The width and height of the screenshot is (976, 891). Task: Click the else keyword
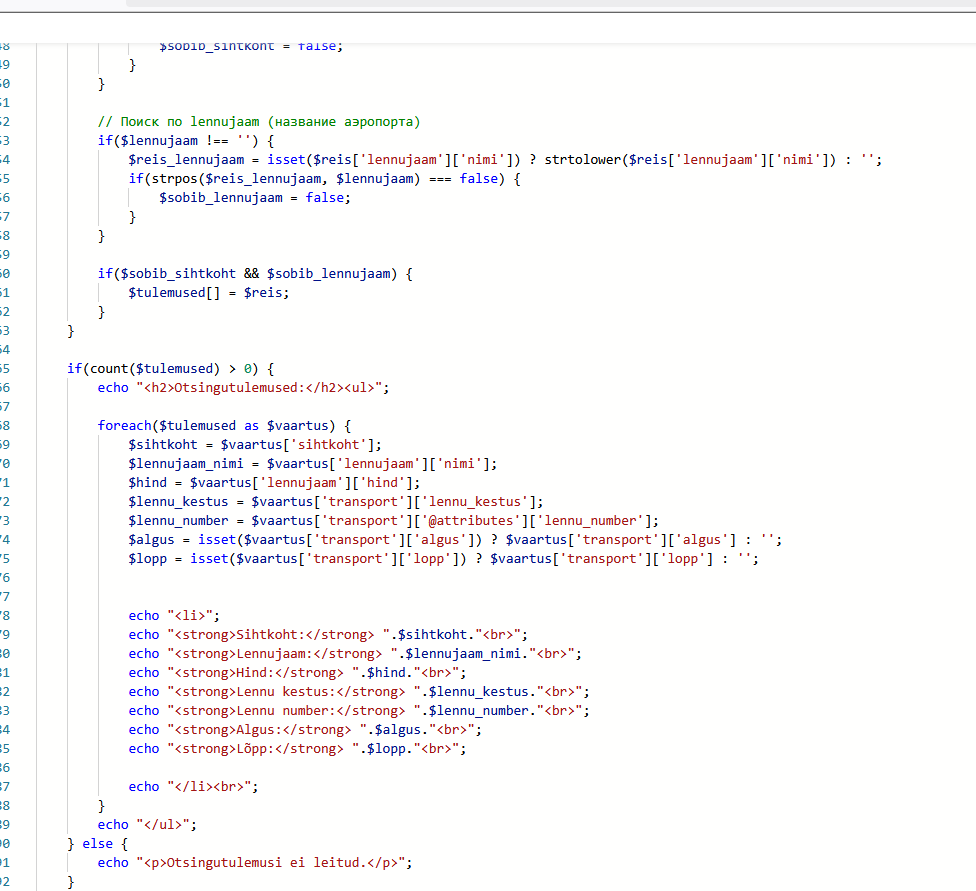click(x=97, y=843)
